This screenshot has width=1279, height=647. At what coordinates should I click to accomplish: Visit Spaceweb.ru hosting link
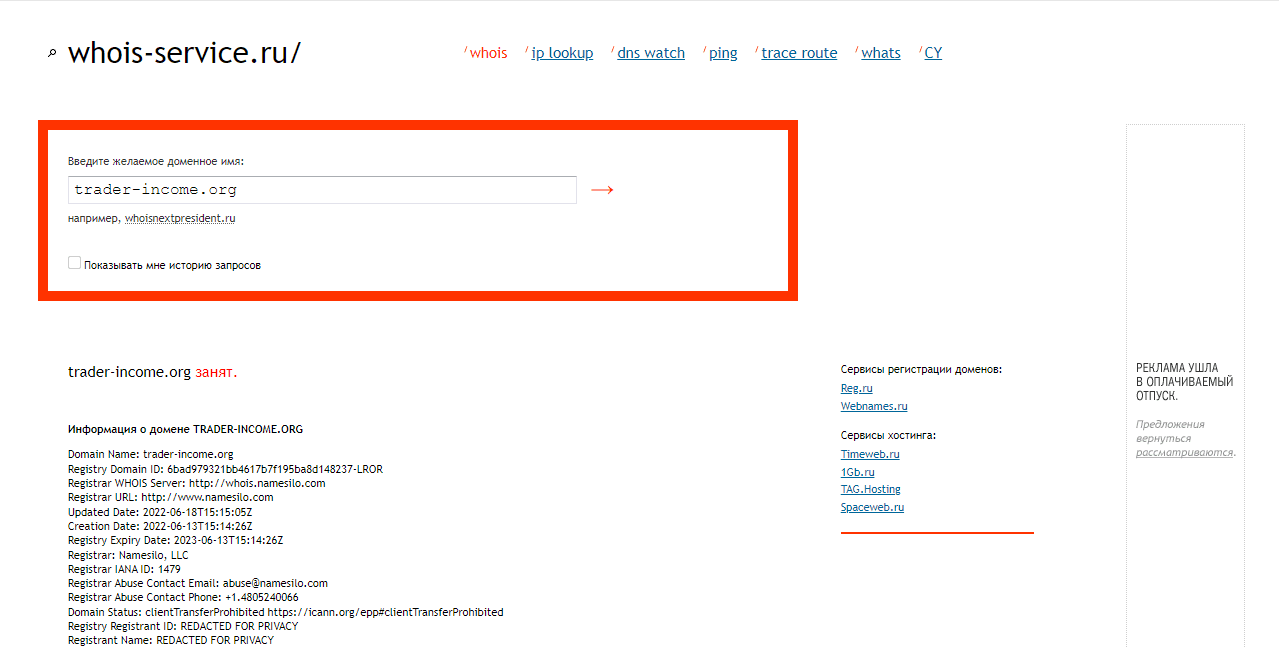point(872,507)
